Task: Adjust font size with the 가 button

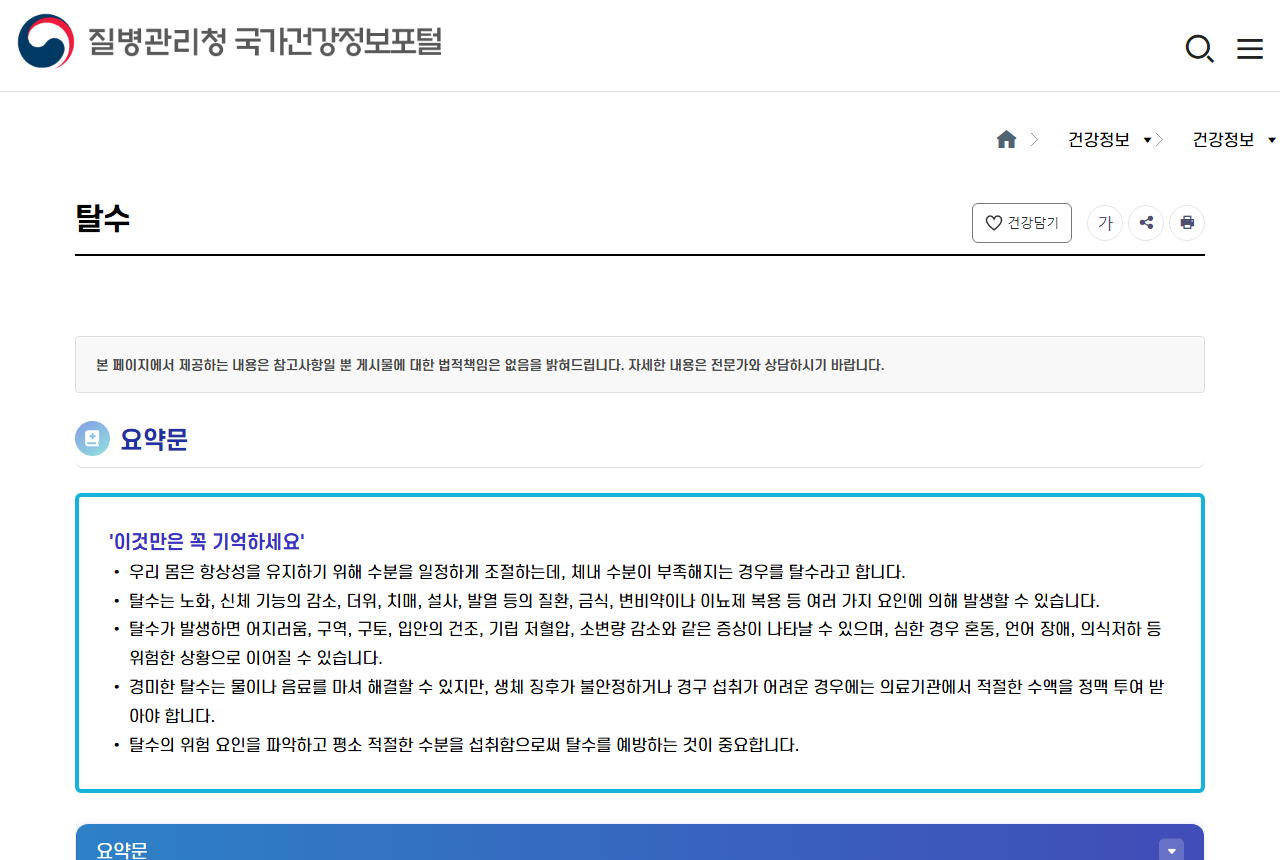Action: click(1105, 223)
